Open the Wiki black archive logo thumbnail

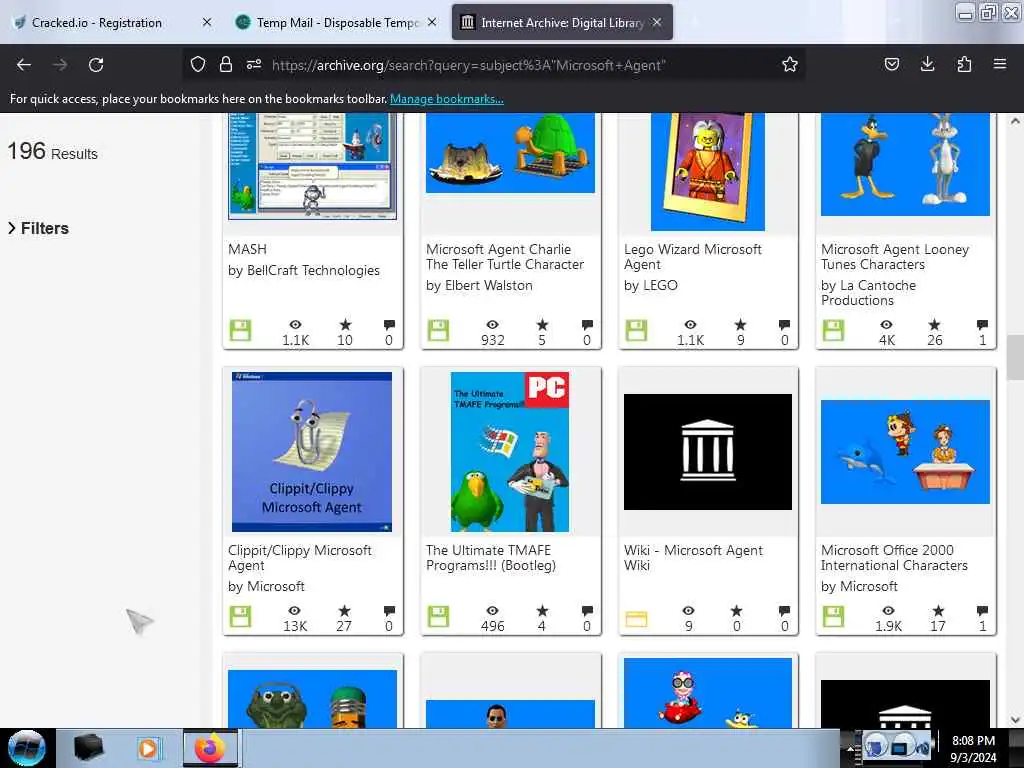pyautogui.click(x=708, y=452)
